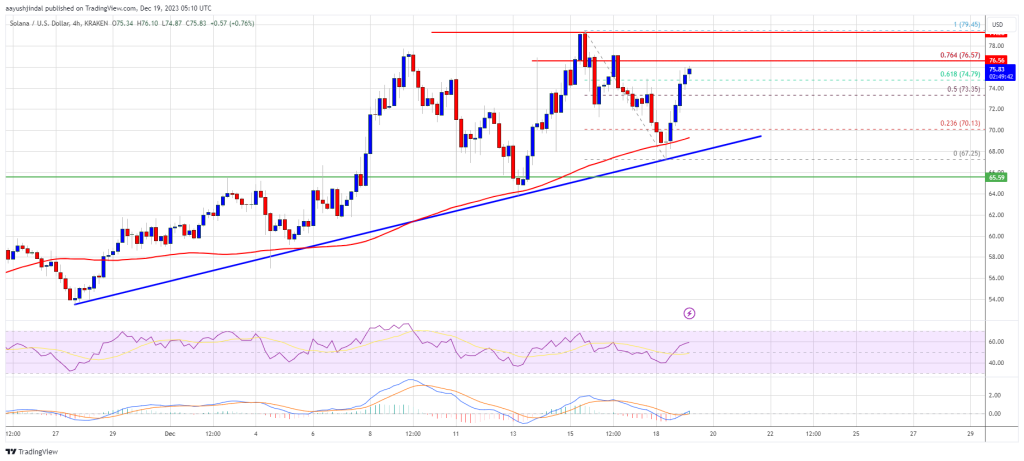1024x461 pixels.
Task: Click the purple lightning bolt event icon
Action: 689,313
